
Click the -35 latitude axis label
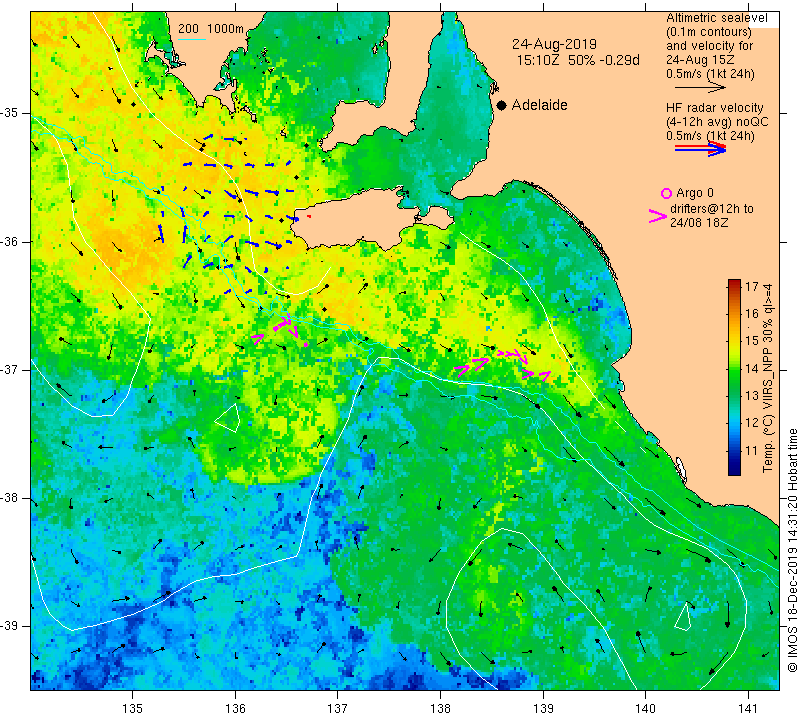(x=11, y=113)
